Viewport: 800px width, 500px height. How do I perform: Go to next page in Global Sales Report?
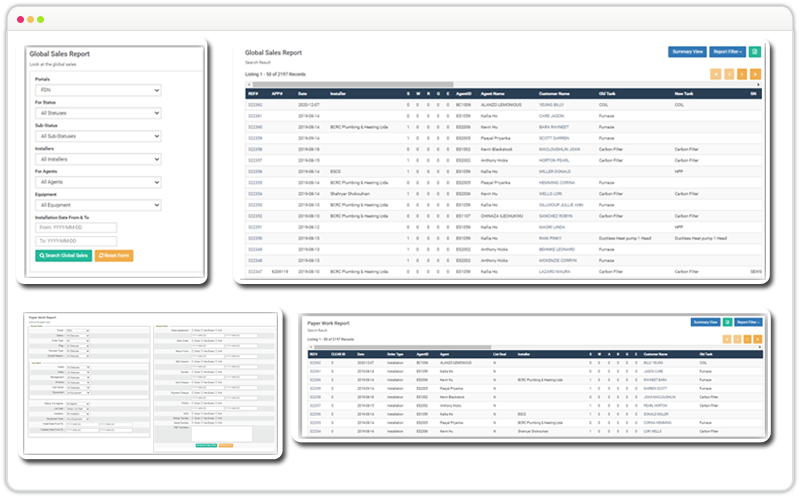point(741,74)
